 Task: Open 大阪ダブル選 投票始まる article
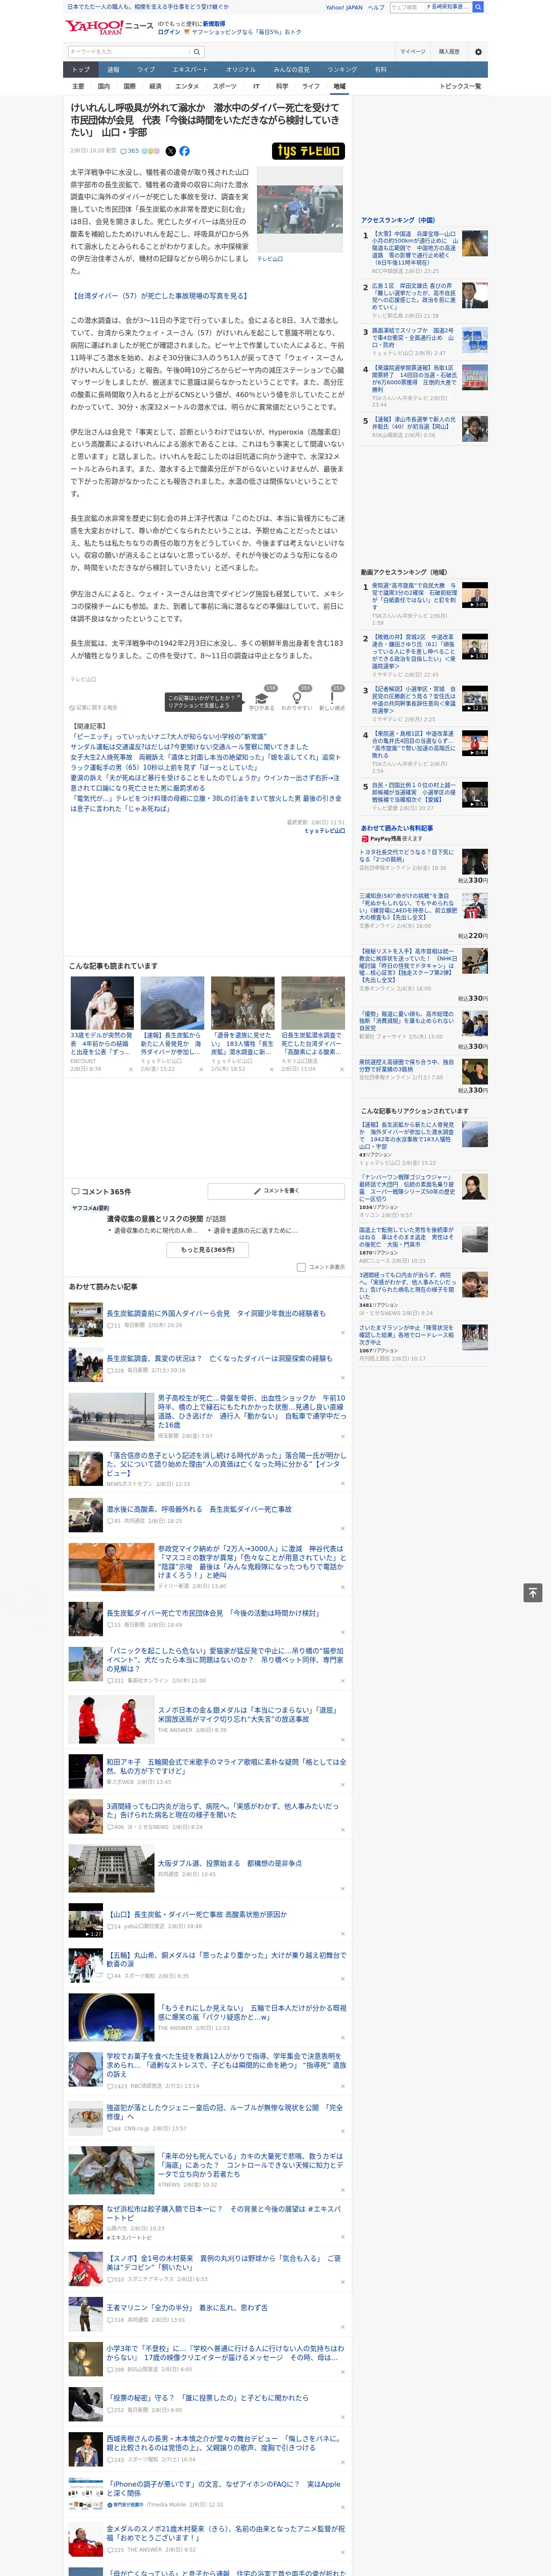tap(229, 1863)
